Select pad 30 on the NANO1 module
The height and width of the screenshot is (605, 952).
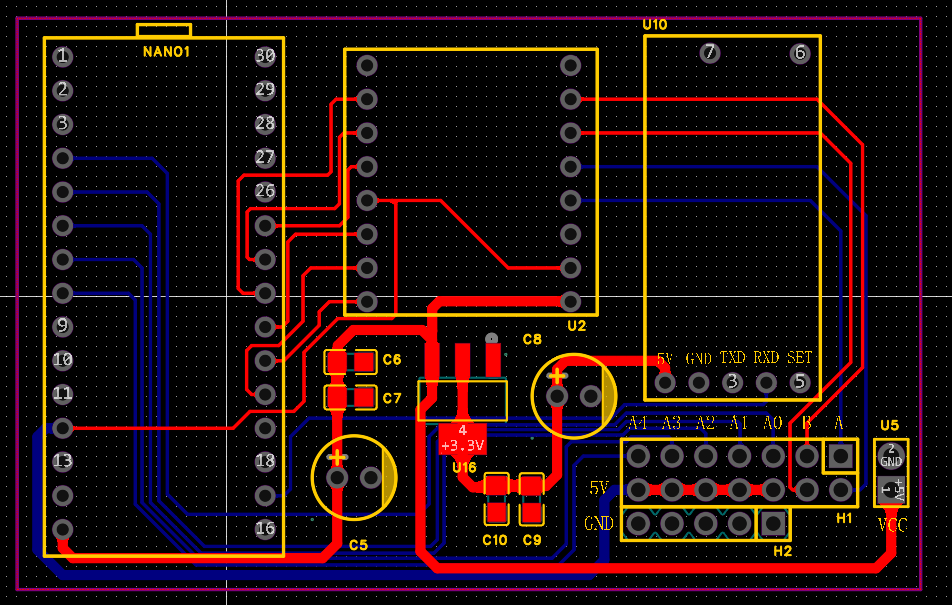pyautogui.click(x=265, y=56)
